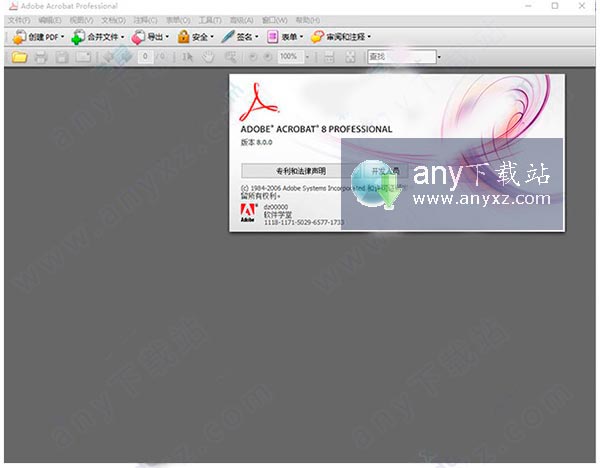Expand the zoom percentage dropdown arrow
The width and height of the screenshot is (600, 468).
pyautogui.click(x=307, y=57)
